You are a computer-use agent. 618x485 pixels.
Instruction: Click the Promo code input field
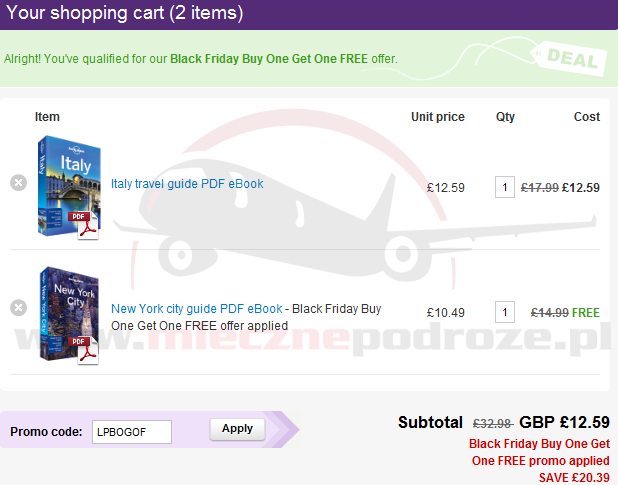tap(131, 432)
